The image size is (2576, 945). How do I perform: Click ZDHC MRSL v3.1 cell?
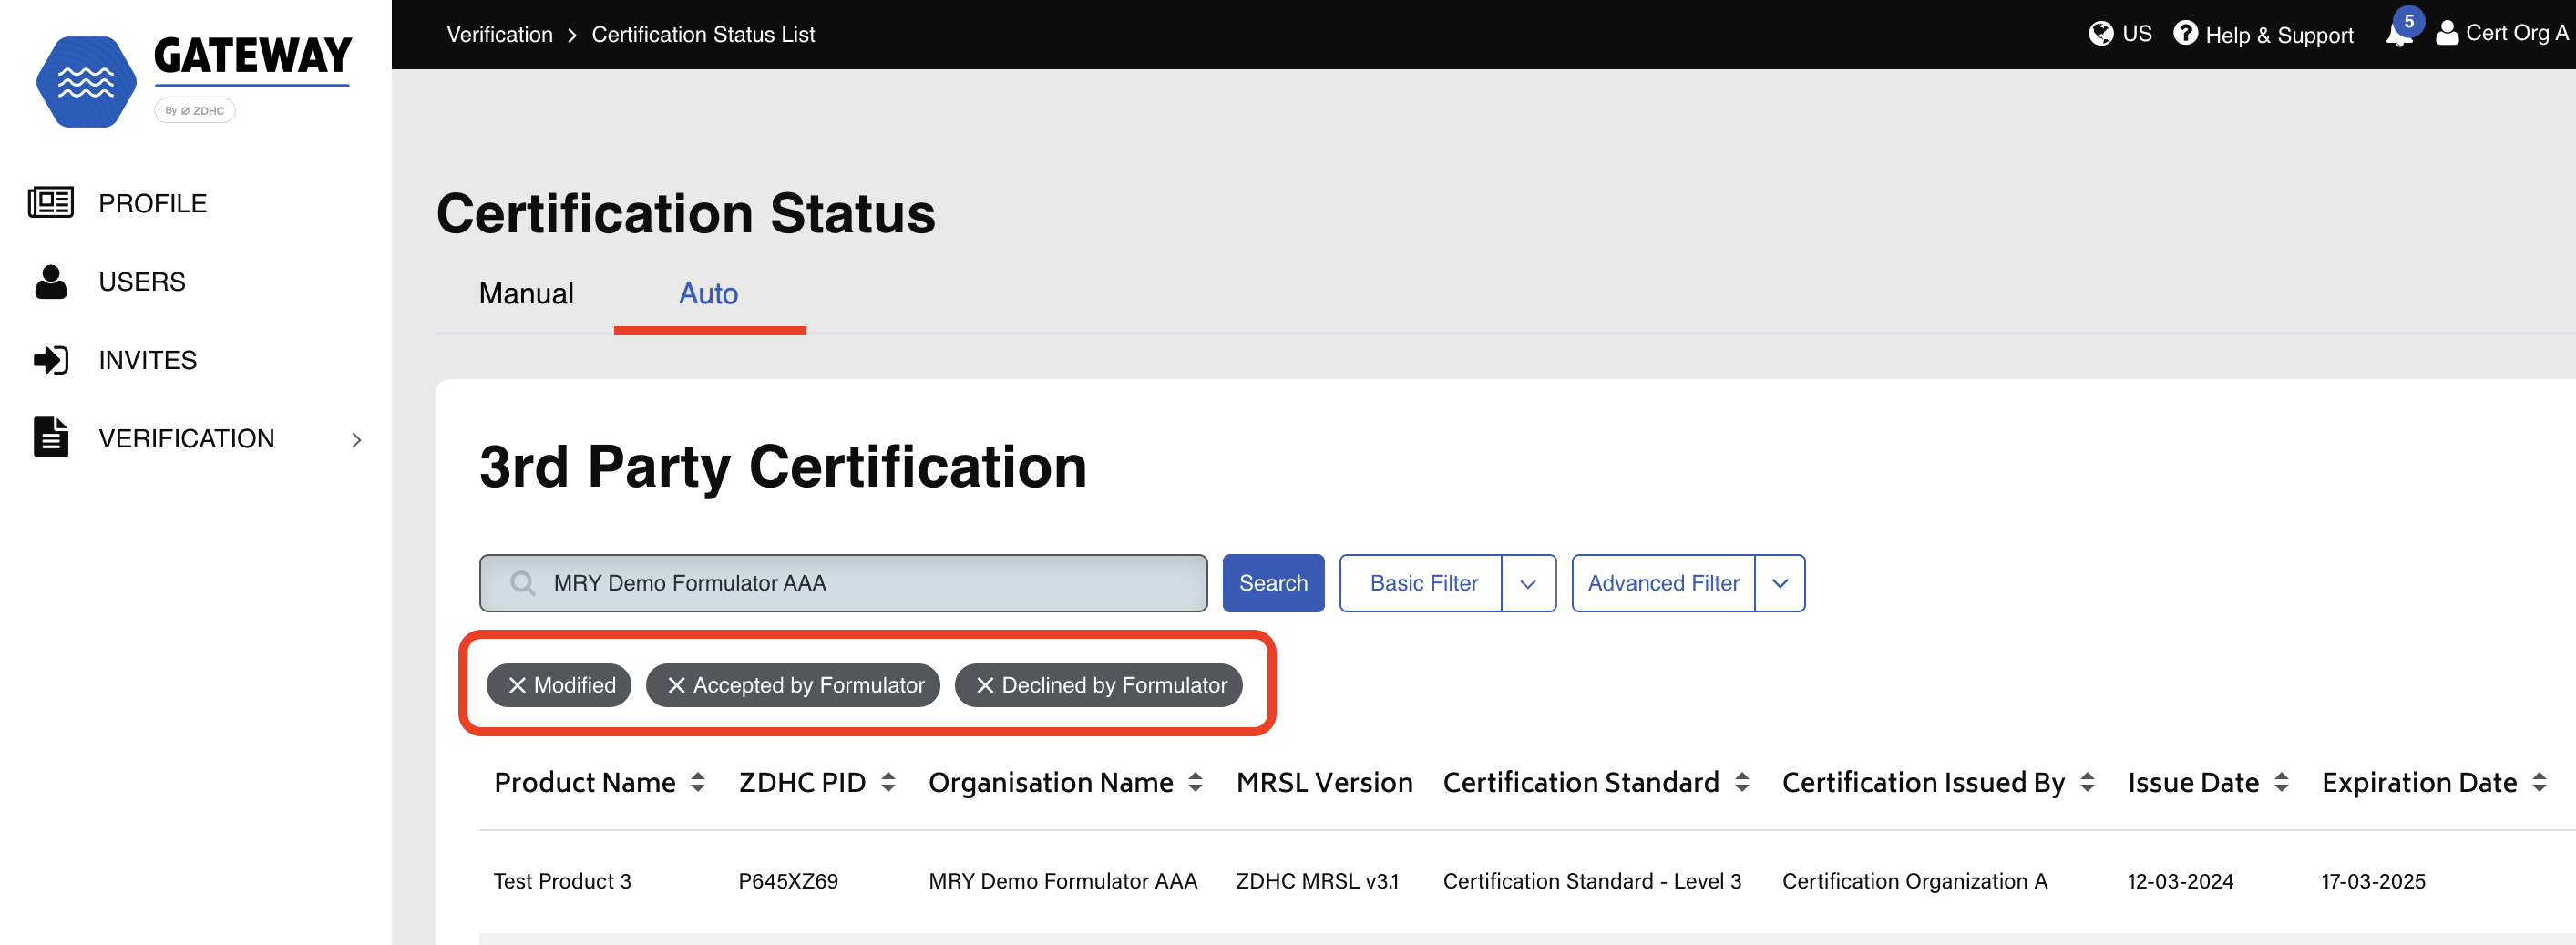pyautogui.click(x=1317, y=882)
